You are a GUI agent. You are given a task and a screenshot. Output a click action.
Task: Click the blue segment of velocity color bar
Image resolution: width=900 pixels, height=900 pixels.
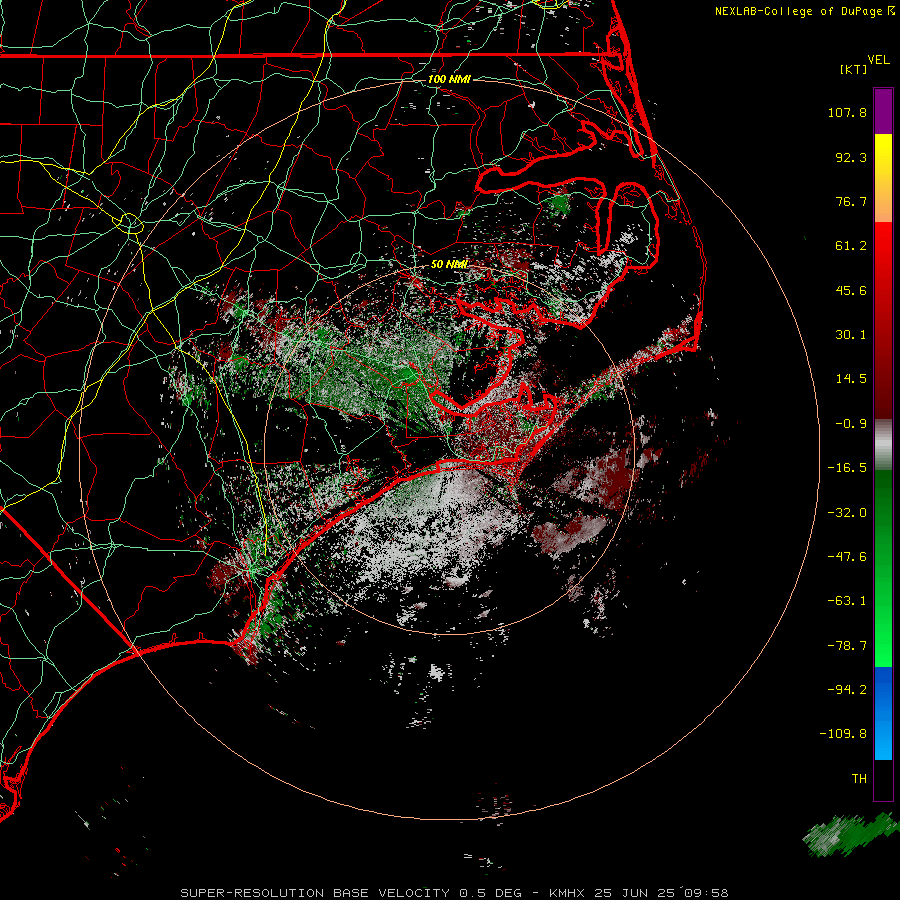883,713
